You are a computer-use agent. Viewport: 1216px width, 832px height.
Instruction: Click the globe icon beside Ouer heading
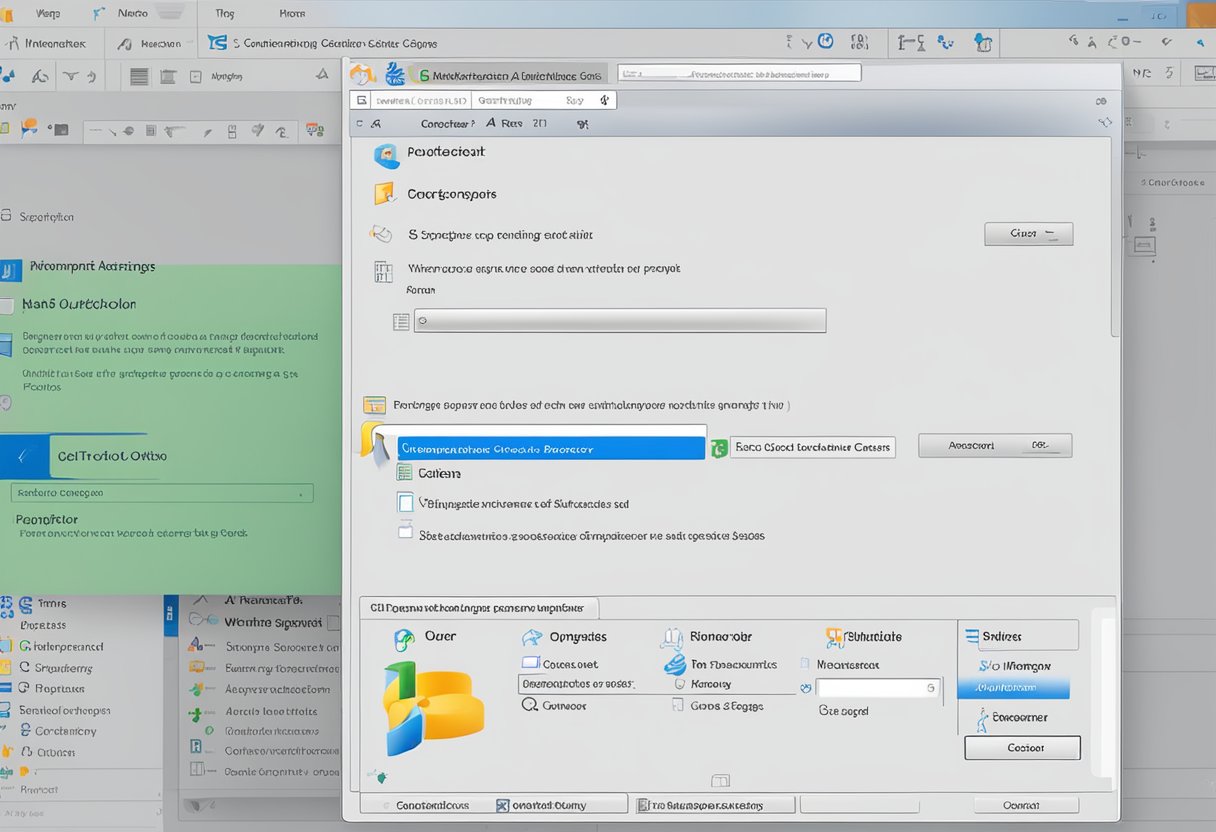pos(404,640)
